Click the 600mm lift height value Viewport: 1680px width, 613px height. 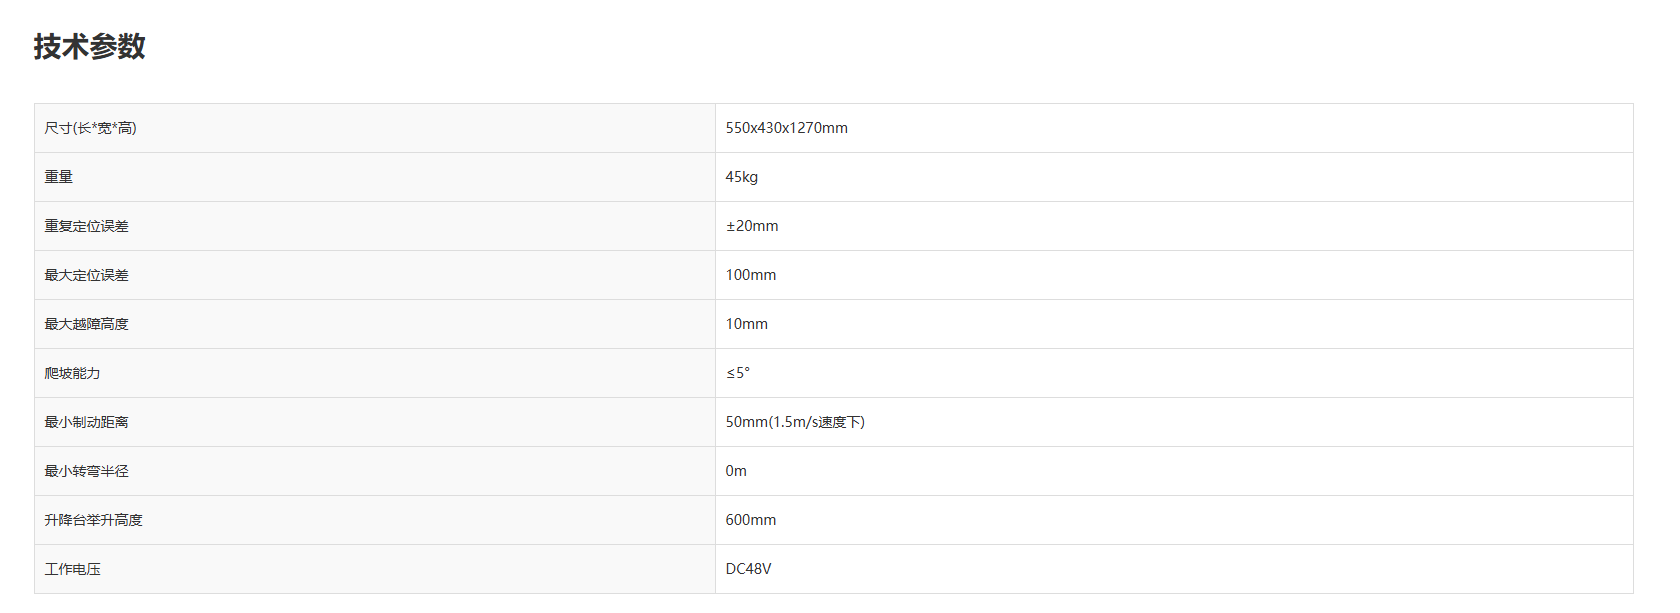750,520
